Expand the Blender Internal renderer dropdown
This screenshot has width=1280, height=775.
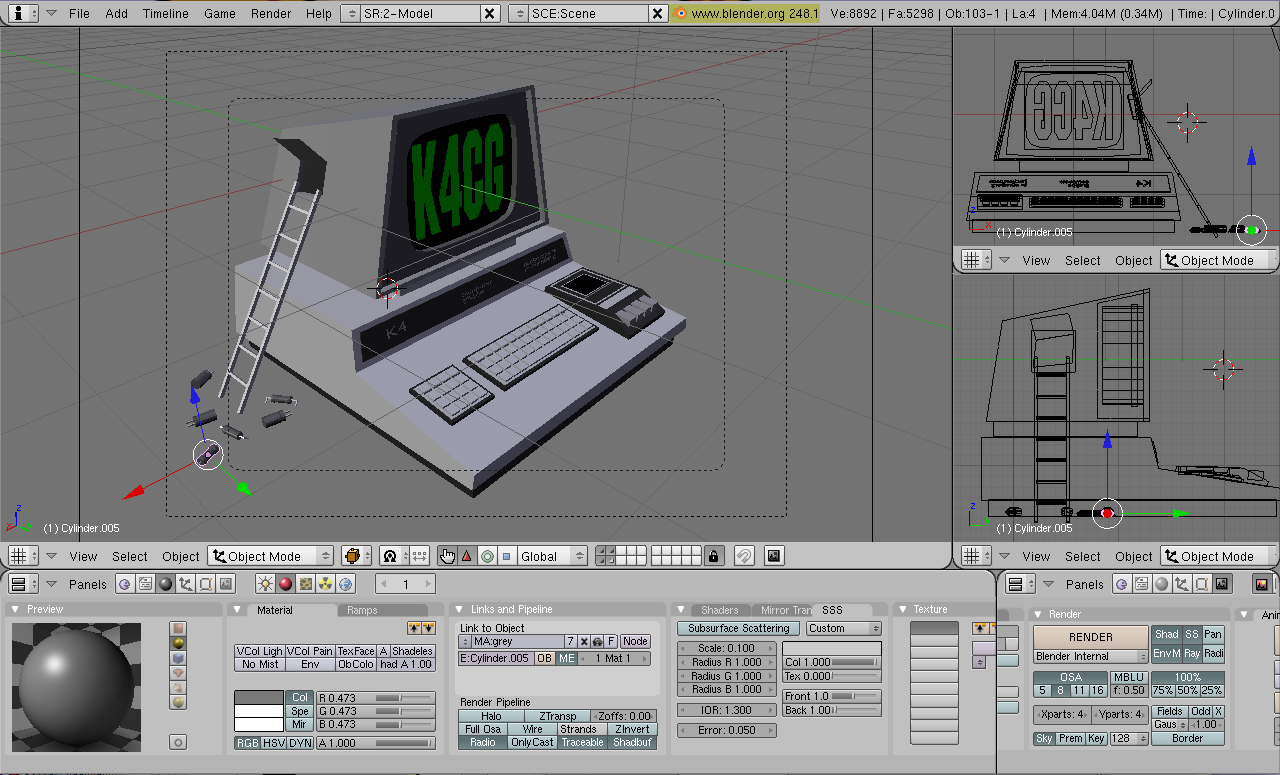(x=1090, y=656)
